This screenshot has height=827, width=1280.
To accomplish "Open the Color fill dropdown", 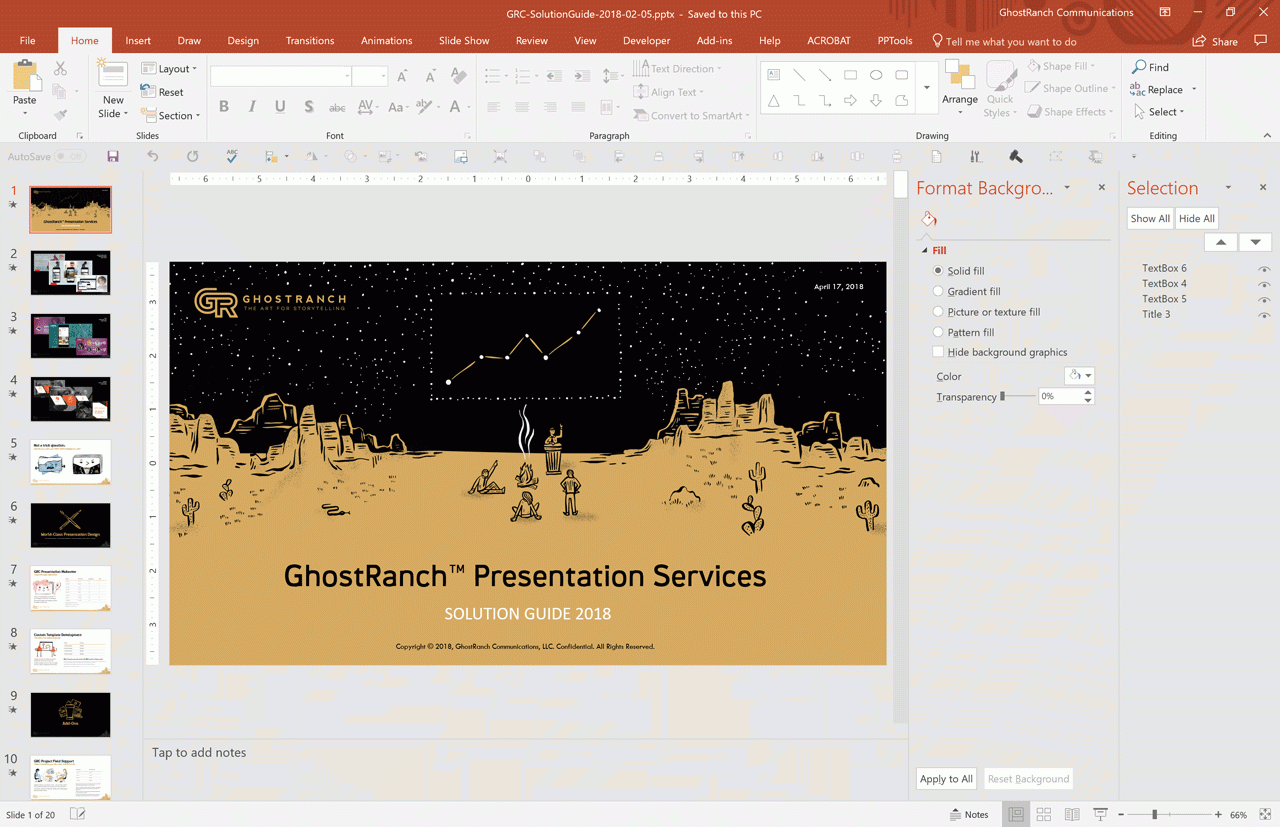I will coord(1080,376).
